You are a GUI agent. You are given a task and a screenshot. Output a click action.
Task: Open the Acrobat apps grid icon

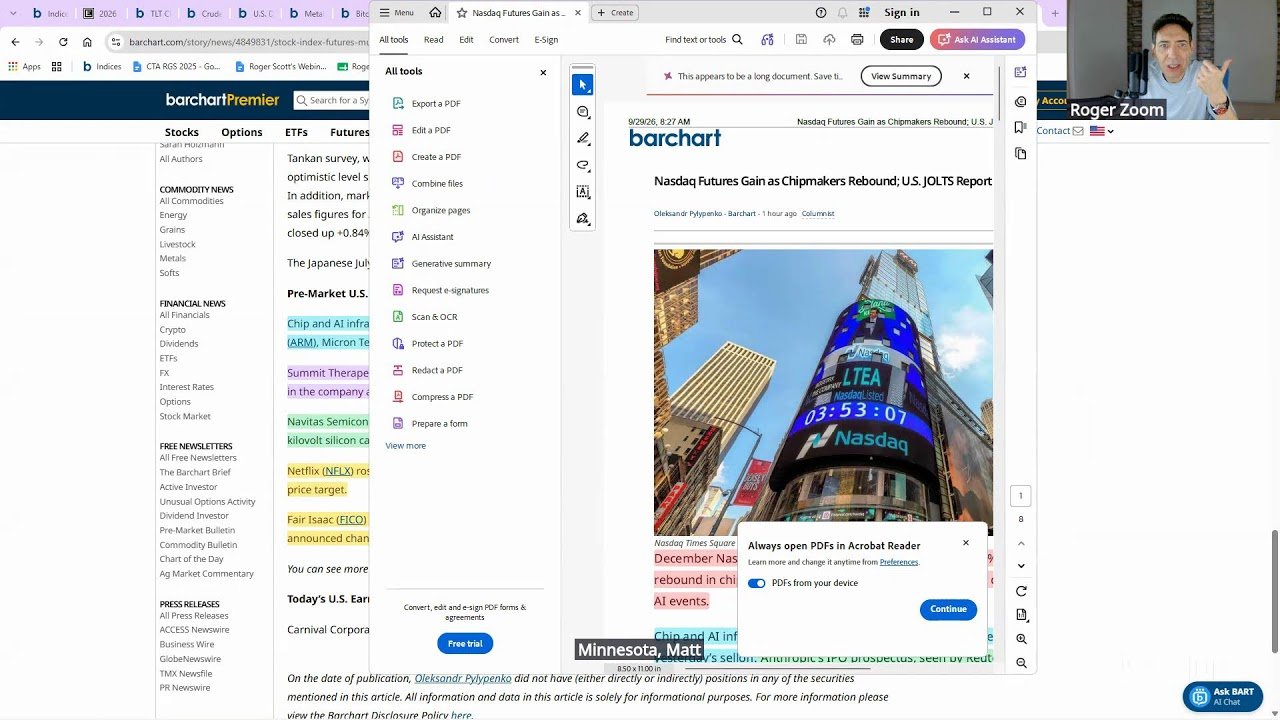pyautogui.click(x=864, y=12)
